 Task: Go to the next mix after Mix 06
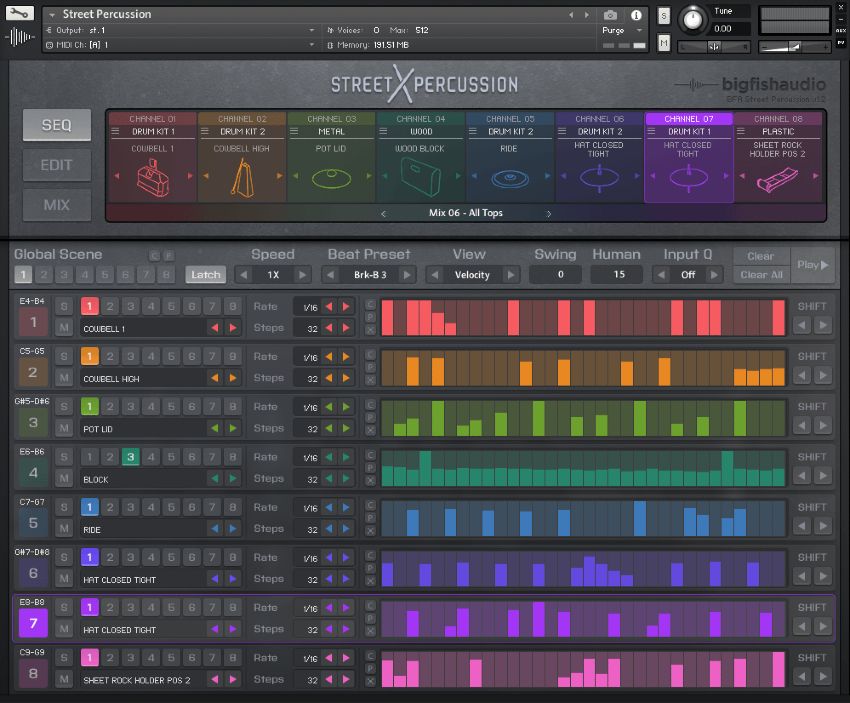pyautogui.click(x=548, y=213)
